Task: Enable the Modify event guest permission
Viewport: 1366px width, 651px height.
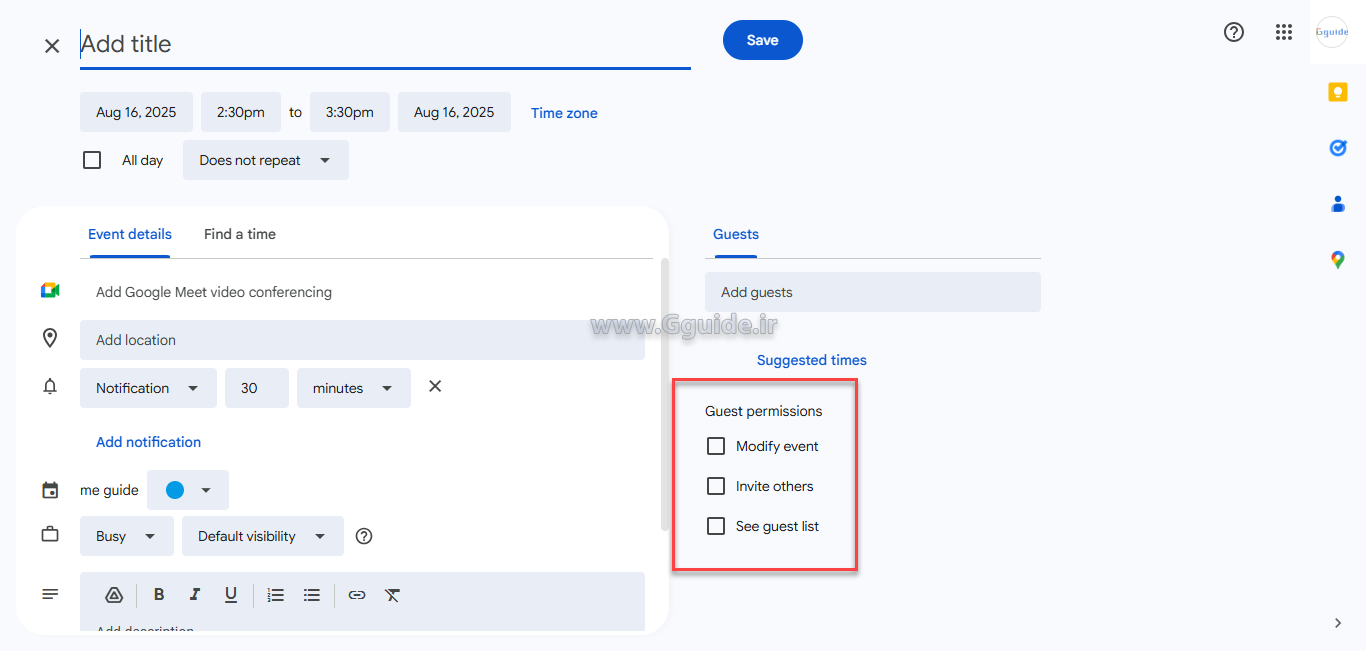Action: point(716,446)
